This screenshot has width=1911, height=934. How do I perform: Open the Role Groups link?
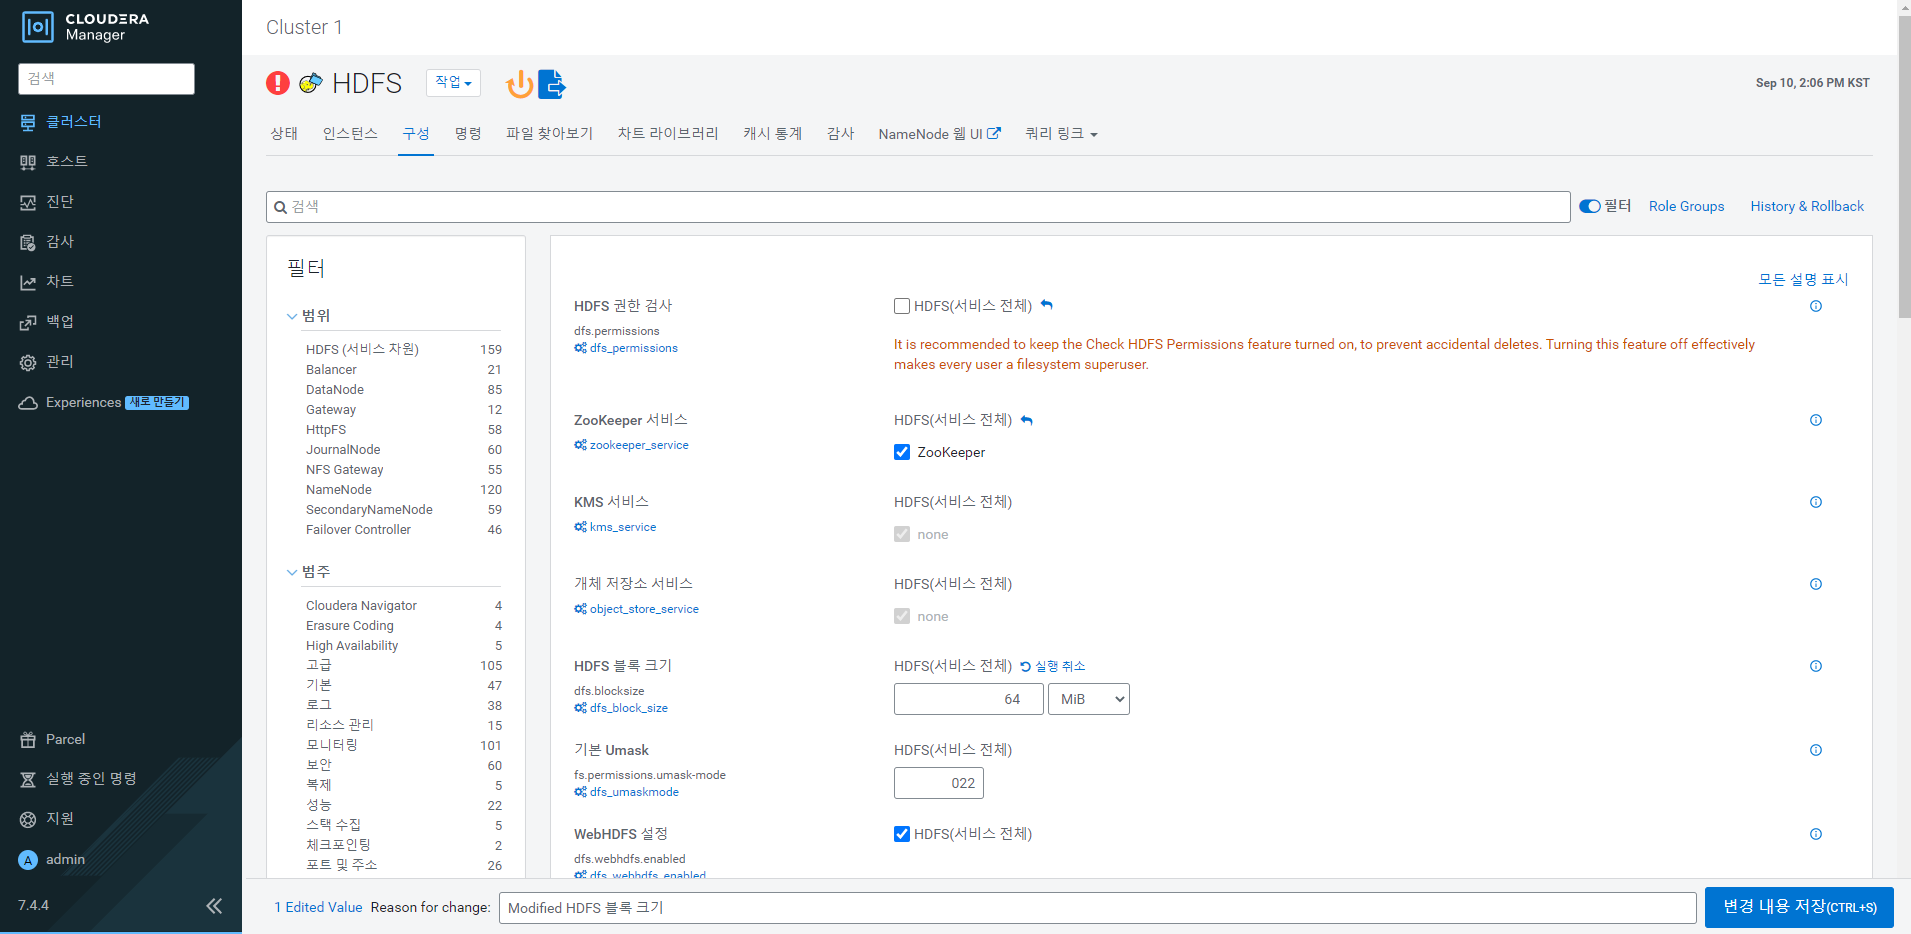[x=1686, y=206]
